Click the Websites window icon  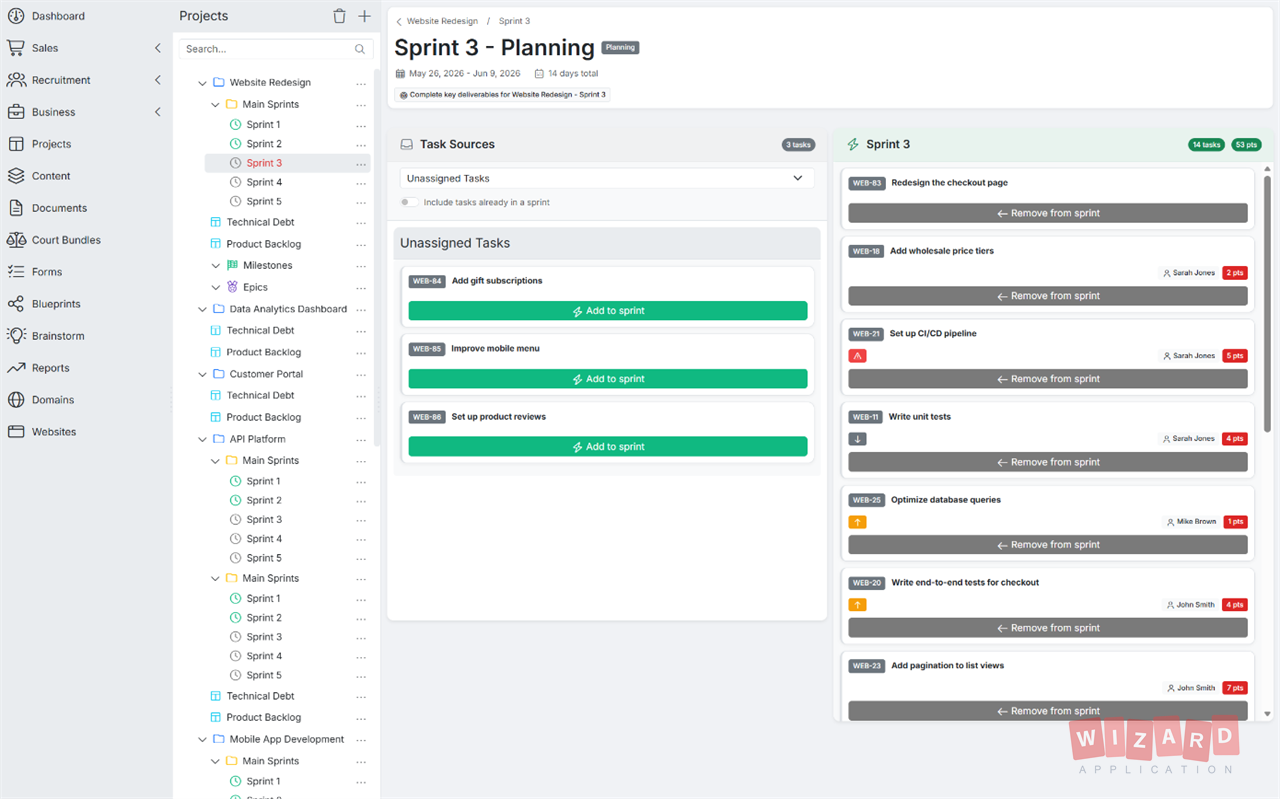15,432
